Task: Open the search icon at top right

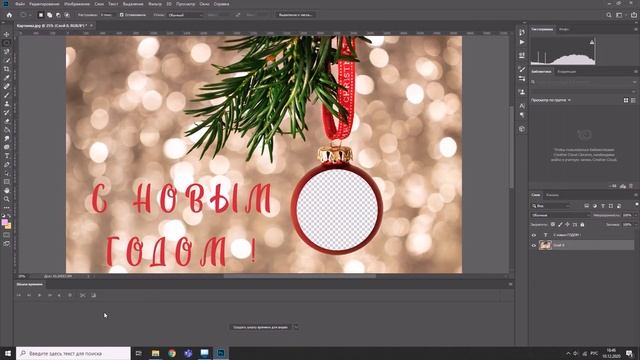Action: coord(609,15)
